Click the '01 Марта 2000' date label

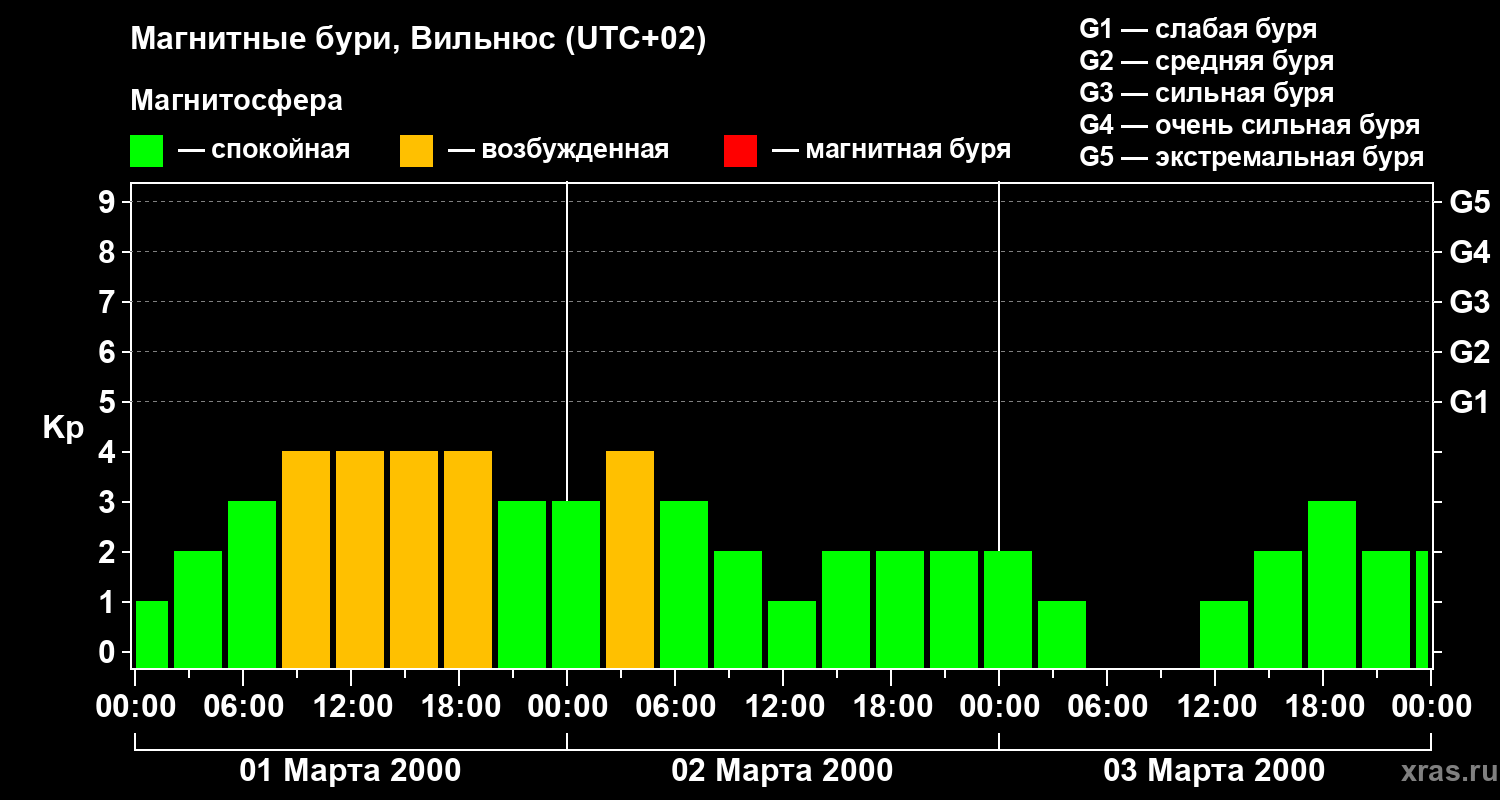(x=350, y=770)
